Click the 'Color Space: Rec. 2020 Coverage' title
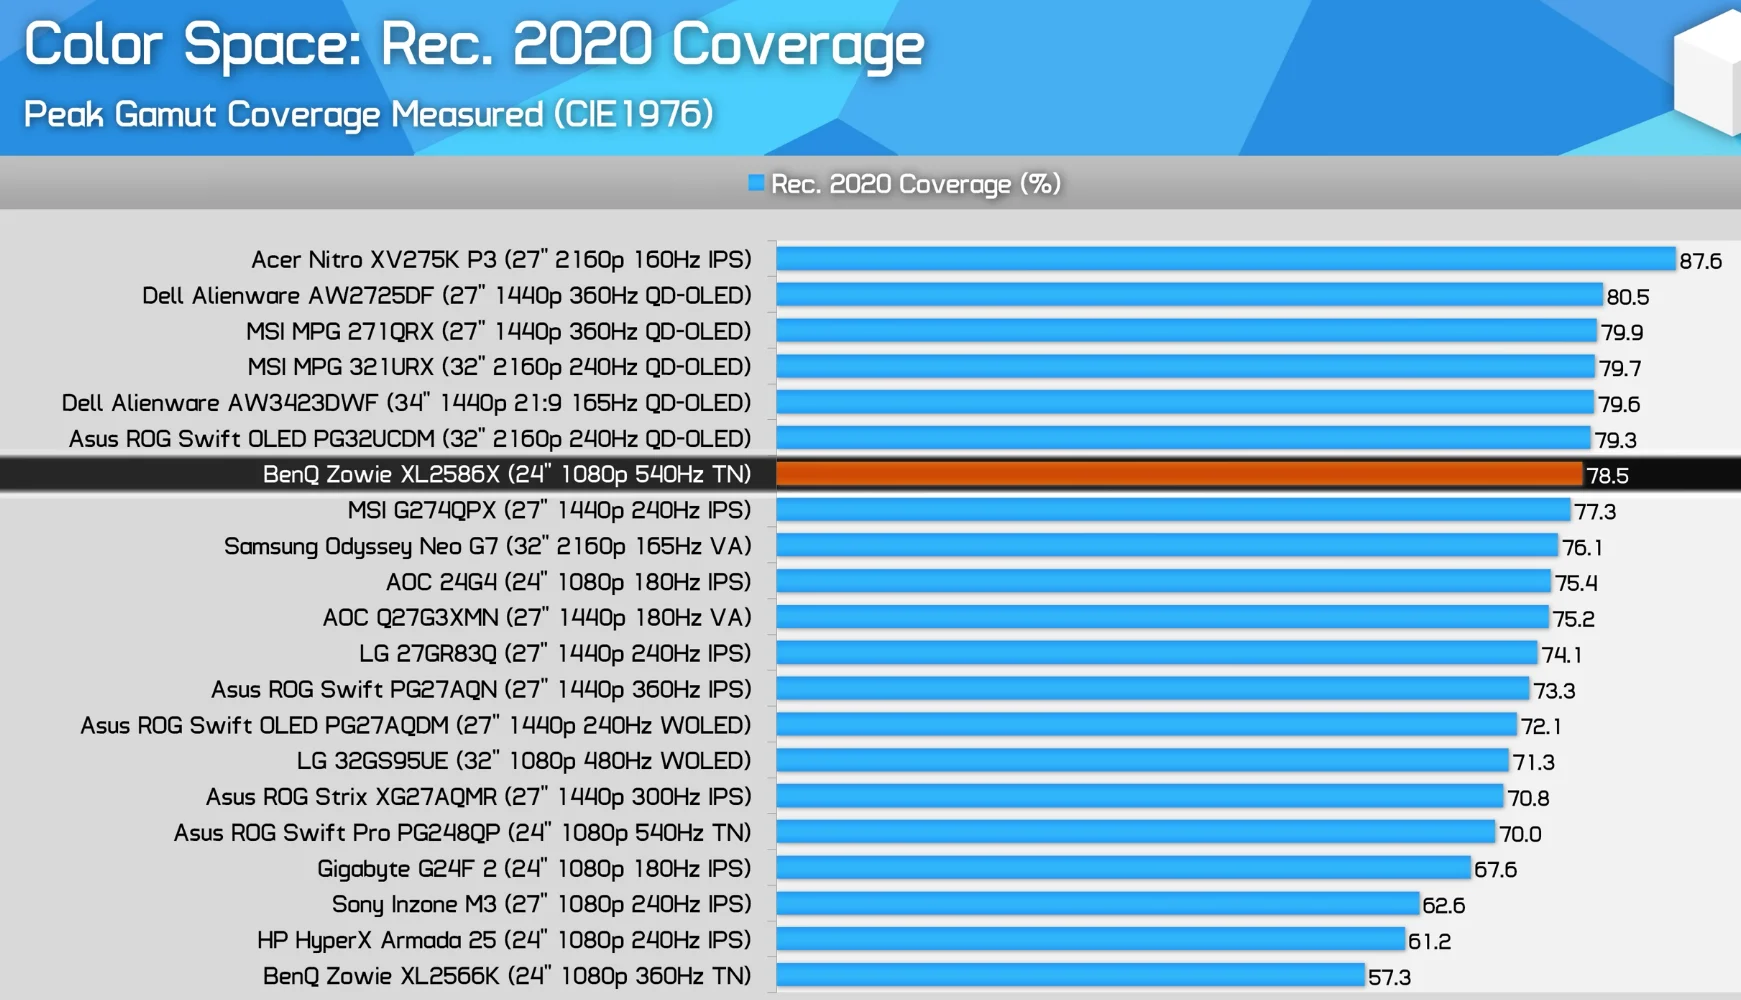 click(474, 45)
